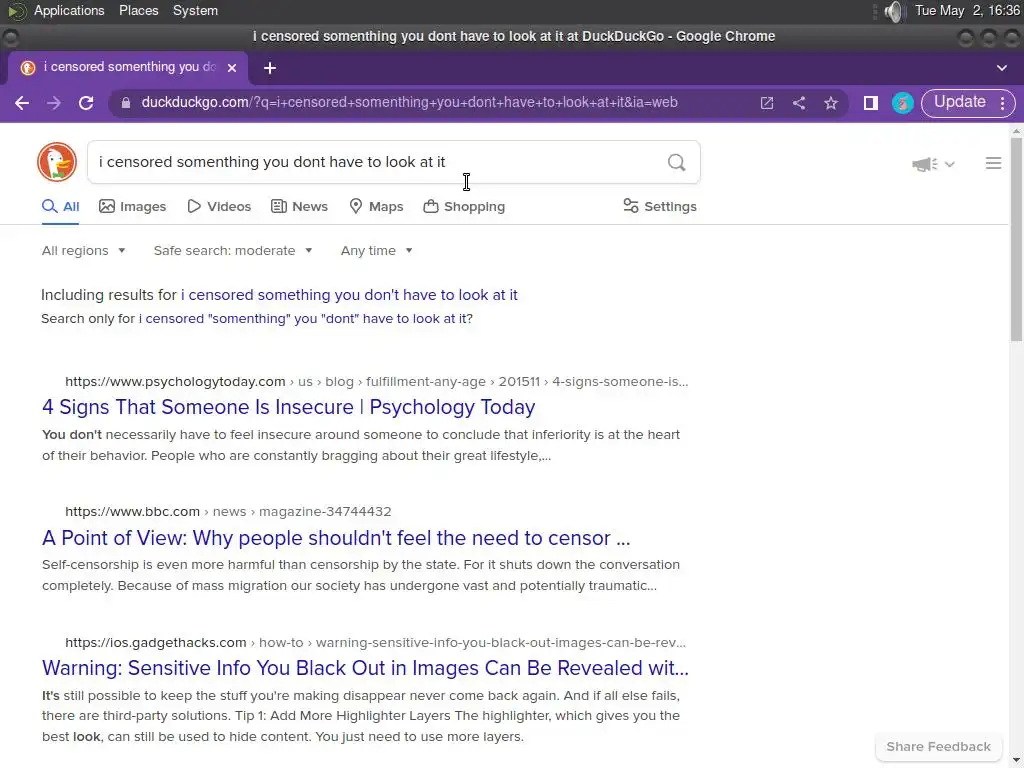Switch to the Videos tab
The image size is (1024, 768).
pos(219,207)
